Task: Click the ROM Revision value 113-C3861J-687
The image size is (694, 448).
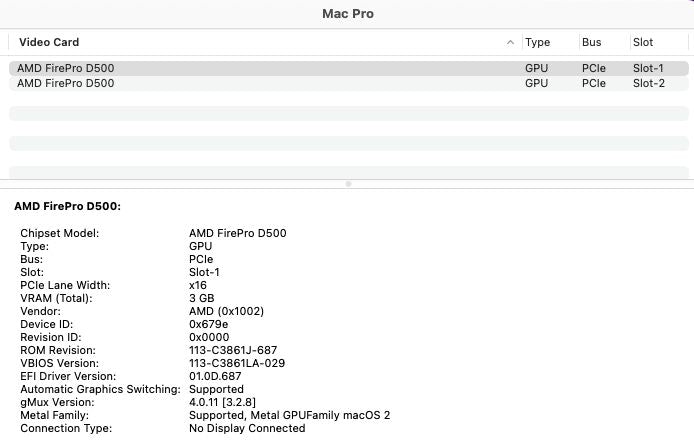Action: pyautogui.click(x=233, y=350)
